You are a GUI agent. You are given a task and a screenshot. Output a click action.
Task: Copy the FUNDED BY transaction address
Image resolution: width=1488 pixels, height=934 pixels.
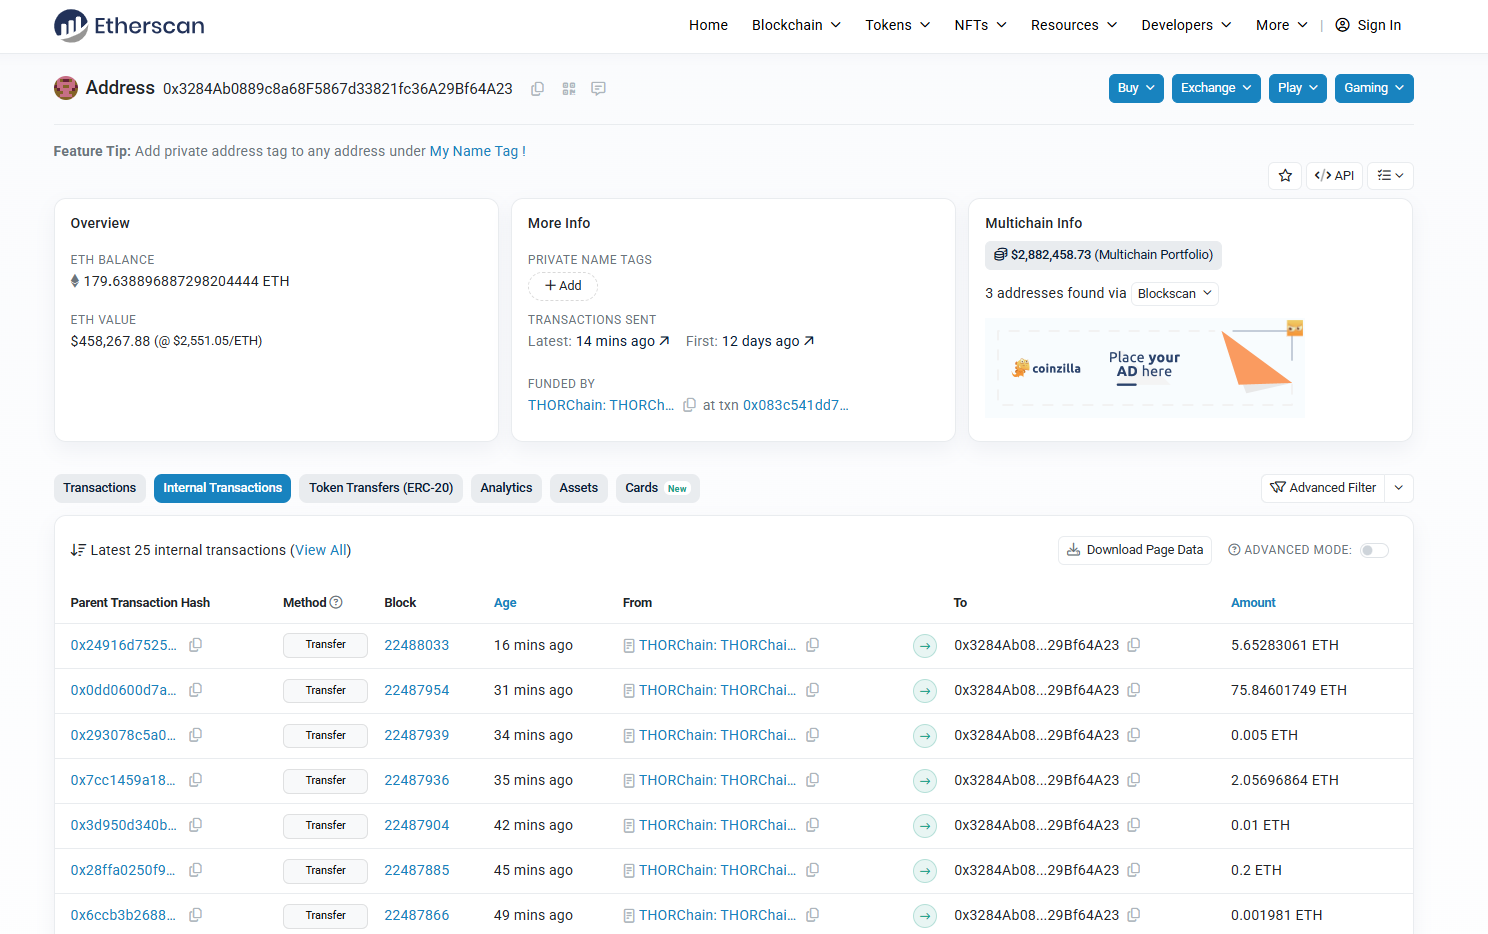click(x=689, y=405)
